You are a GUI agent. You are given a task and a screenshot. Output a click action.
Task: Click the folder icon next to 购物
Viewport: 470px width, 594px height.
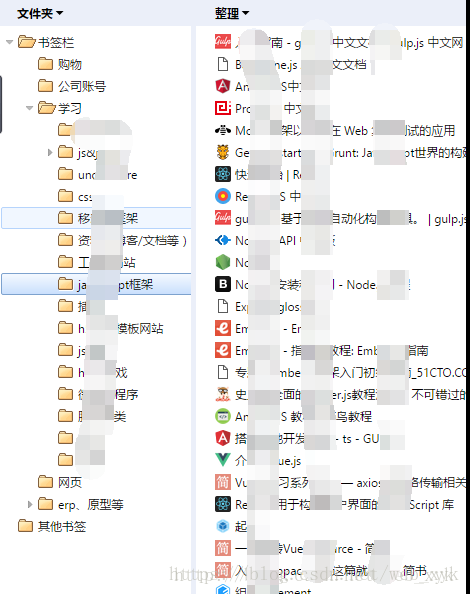pyautogui.click(x=45, y=64)
